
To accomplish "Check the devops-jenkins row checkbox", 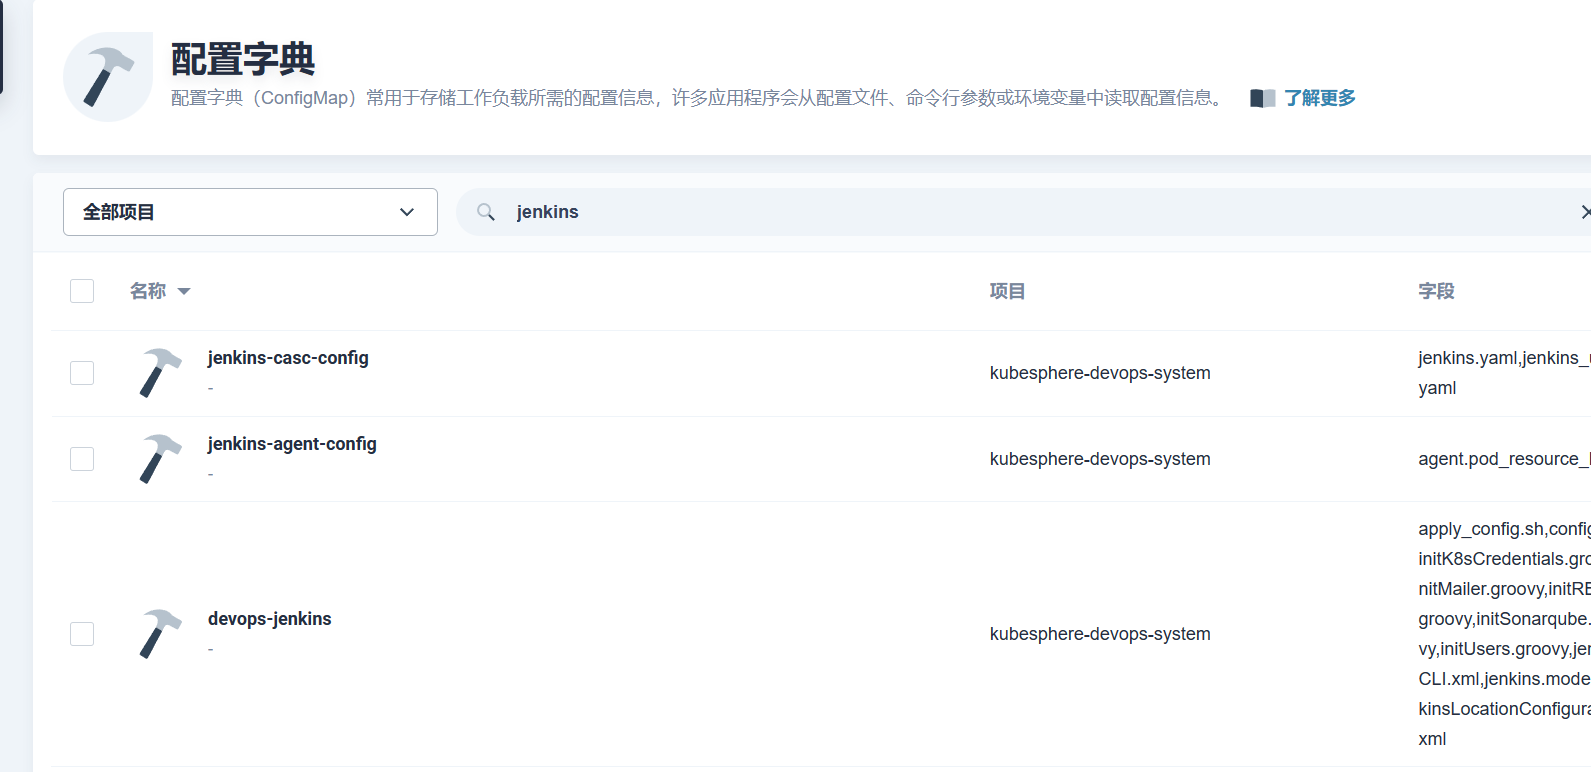I will point(82,634).
